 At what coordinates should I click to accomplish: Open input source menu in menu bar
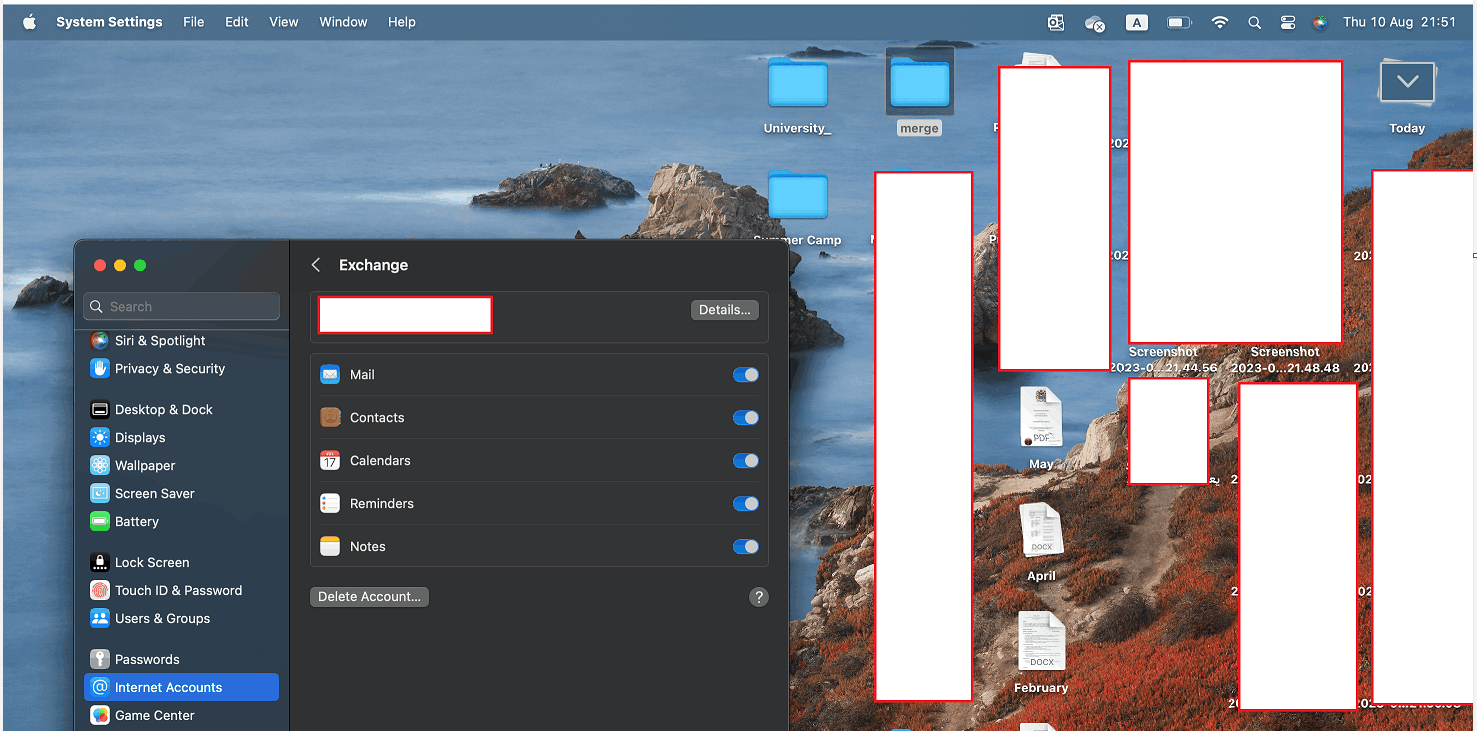(1137, 22)
